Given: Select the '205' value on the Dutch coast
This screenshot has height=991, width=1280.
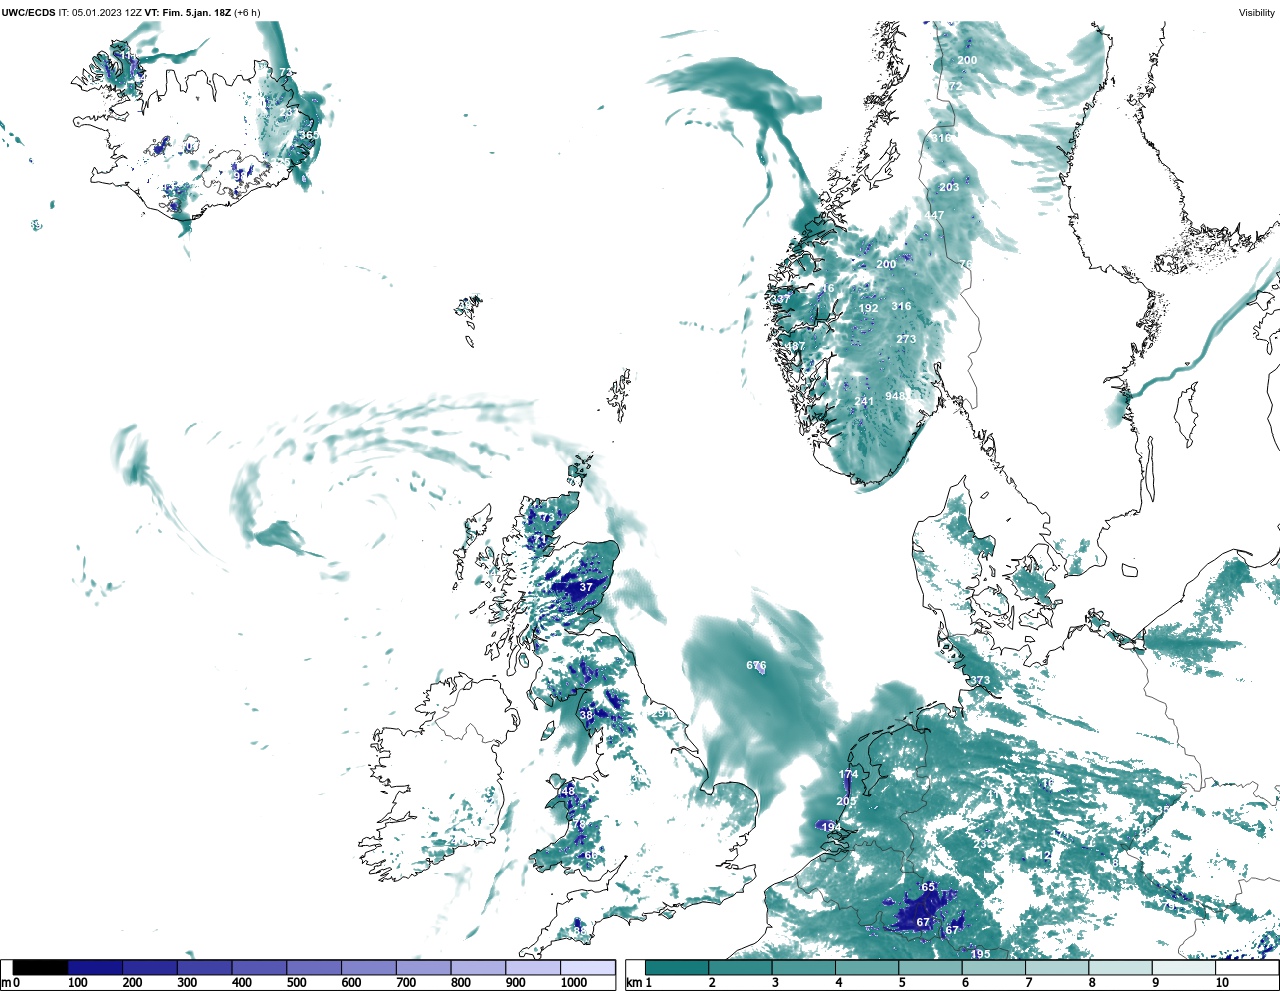Looking at the screenshot, I should [846, 801].
